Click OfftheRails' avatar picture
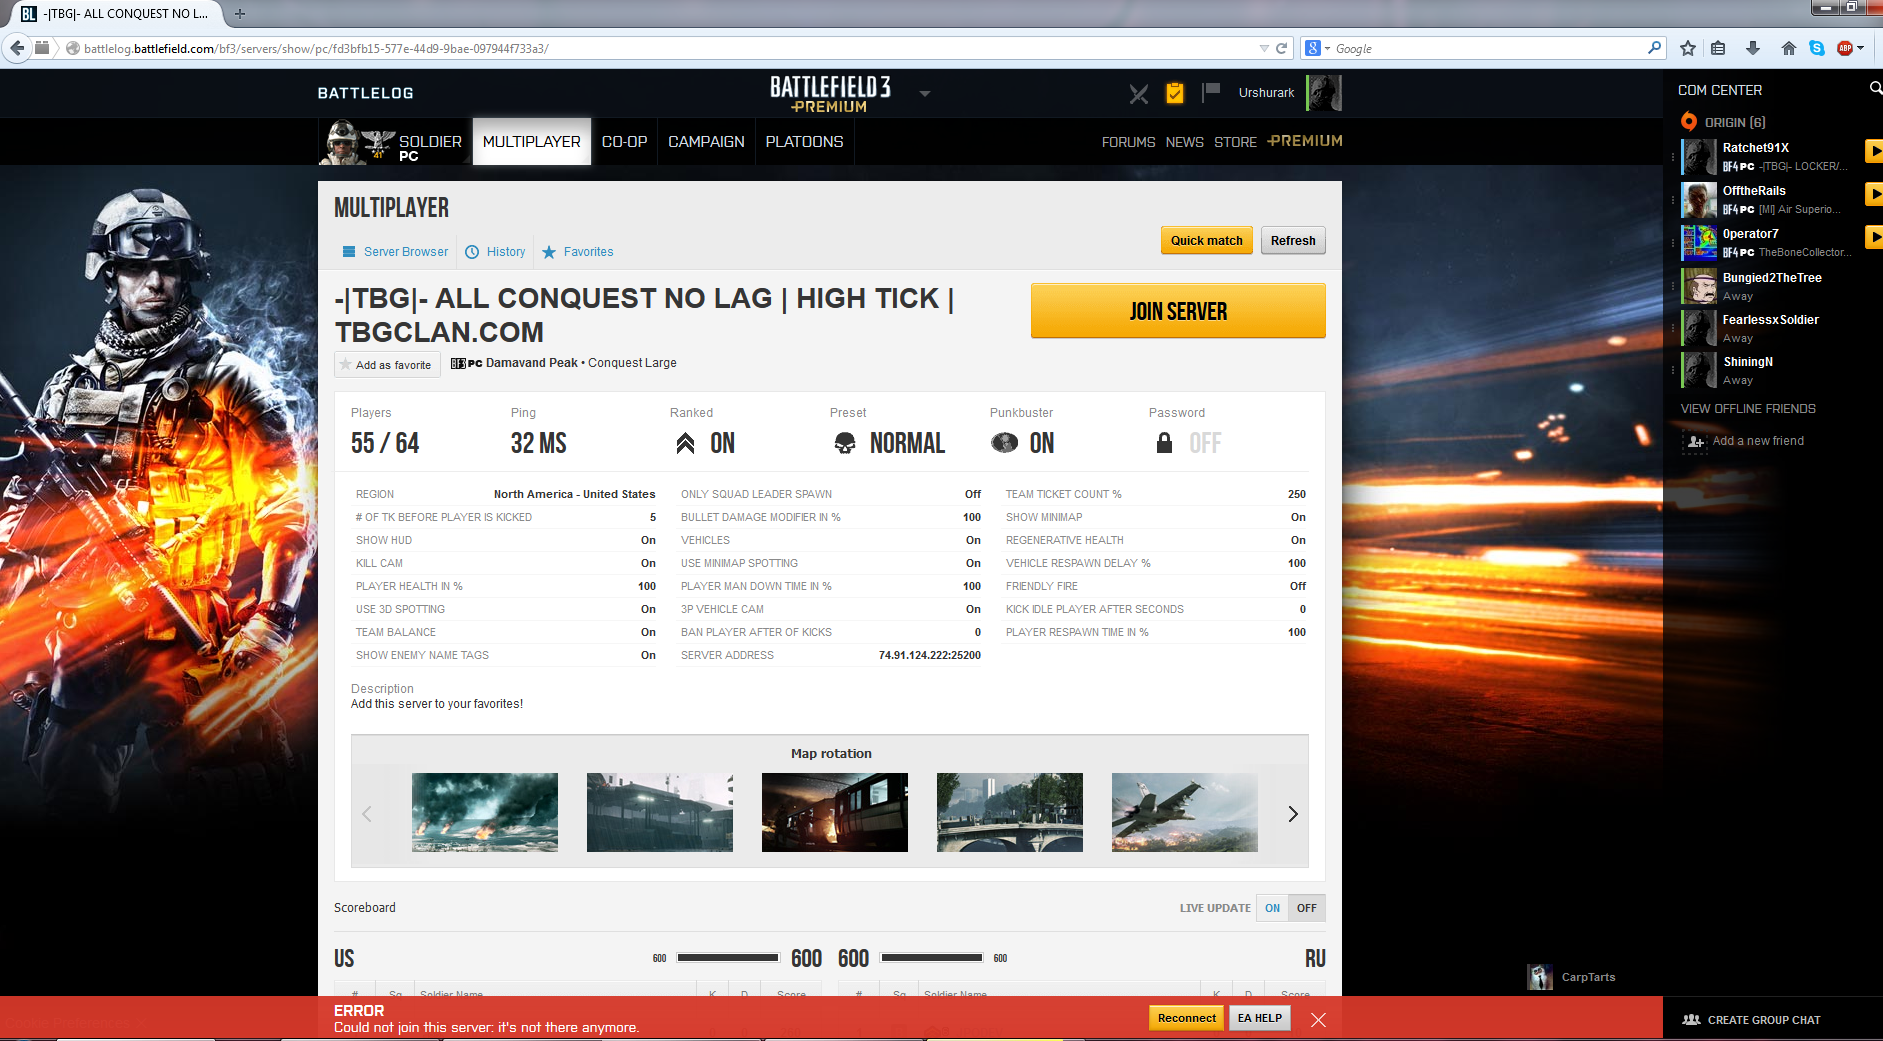The image size is (1883, 1041). tap(1699, 200)
